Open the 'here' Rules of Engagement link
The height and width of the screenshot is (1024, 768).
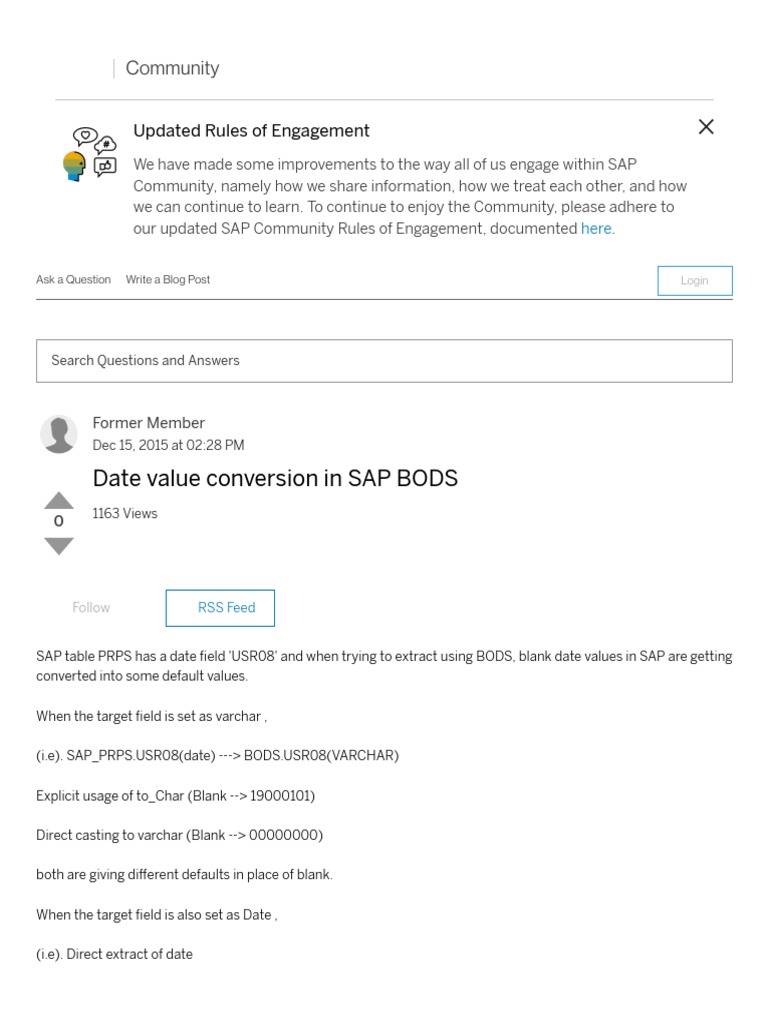(596, 228)
